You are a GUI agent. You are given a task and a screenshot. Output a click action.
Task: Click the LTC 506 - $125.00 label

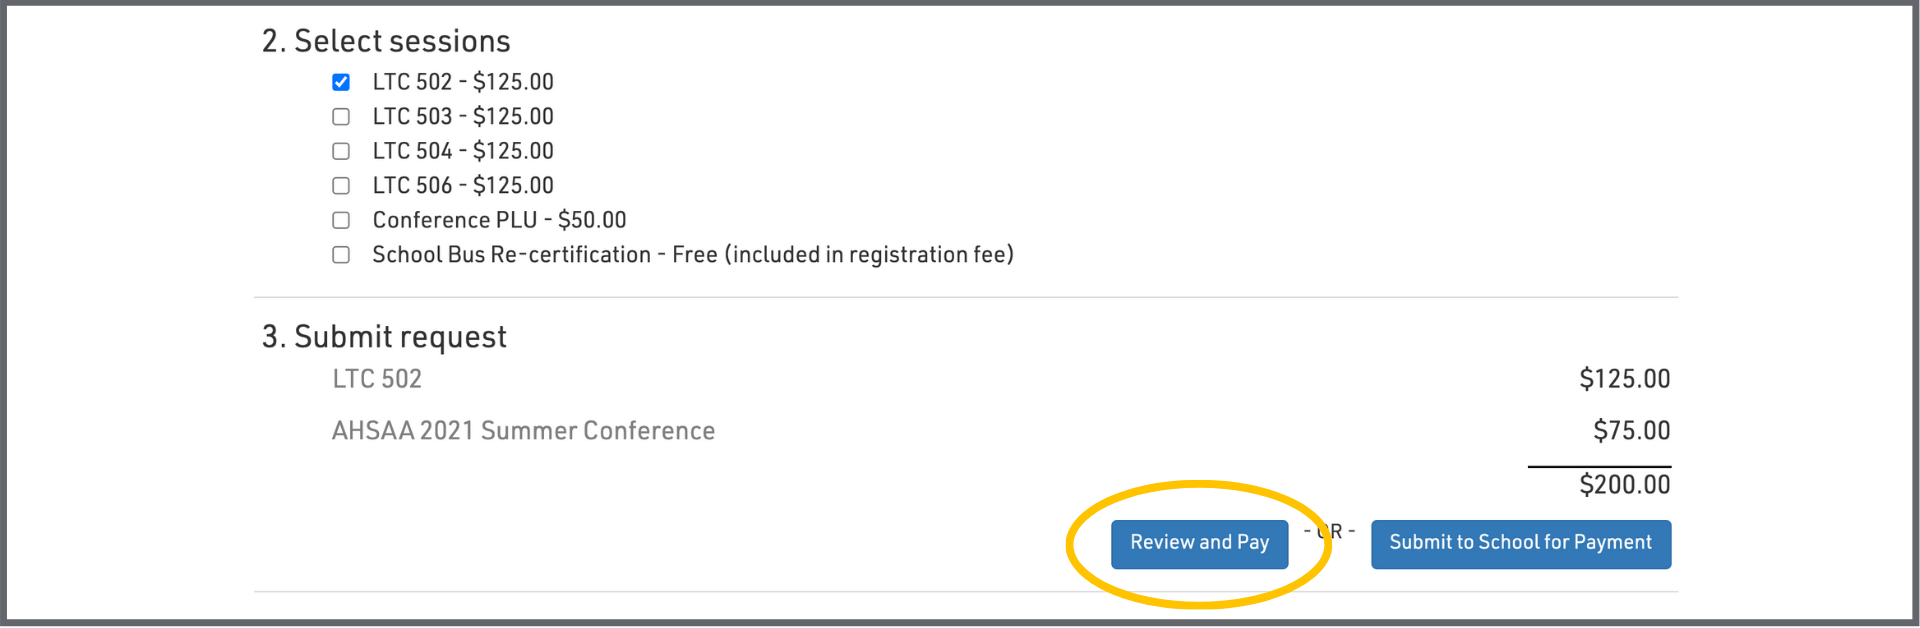coord(462,186)
